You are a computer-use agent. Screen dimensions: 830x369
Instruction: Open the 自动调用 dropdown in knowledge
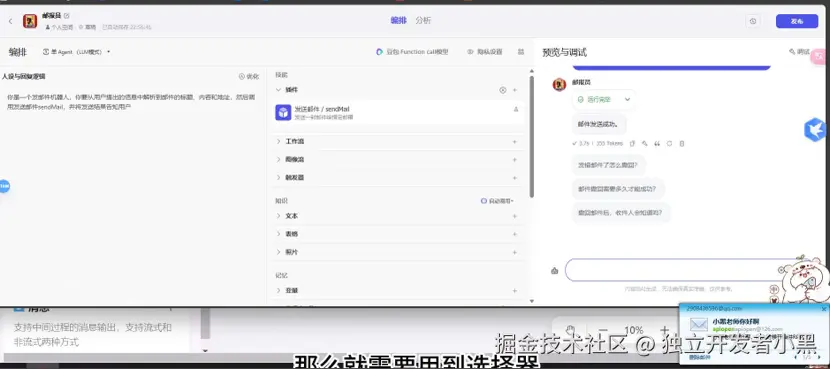point(497,201)
